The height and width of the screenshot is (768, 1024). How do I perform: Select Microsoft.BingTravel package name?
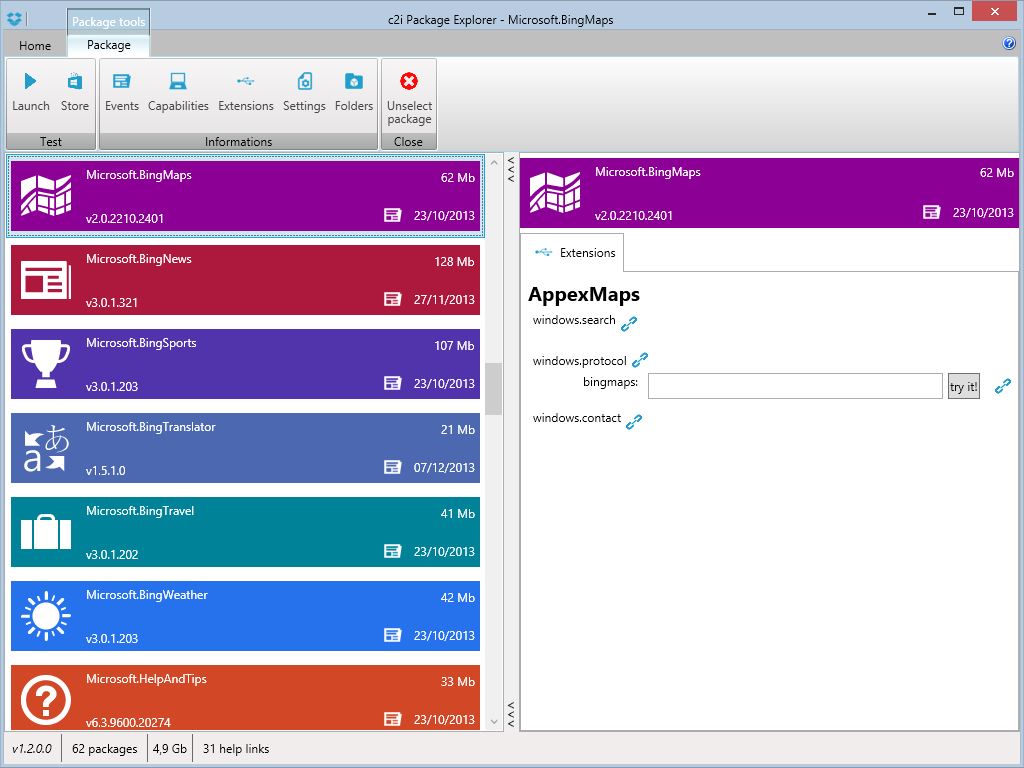pyautogui.click(x=140, y=511)
